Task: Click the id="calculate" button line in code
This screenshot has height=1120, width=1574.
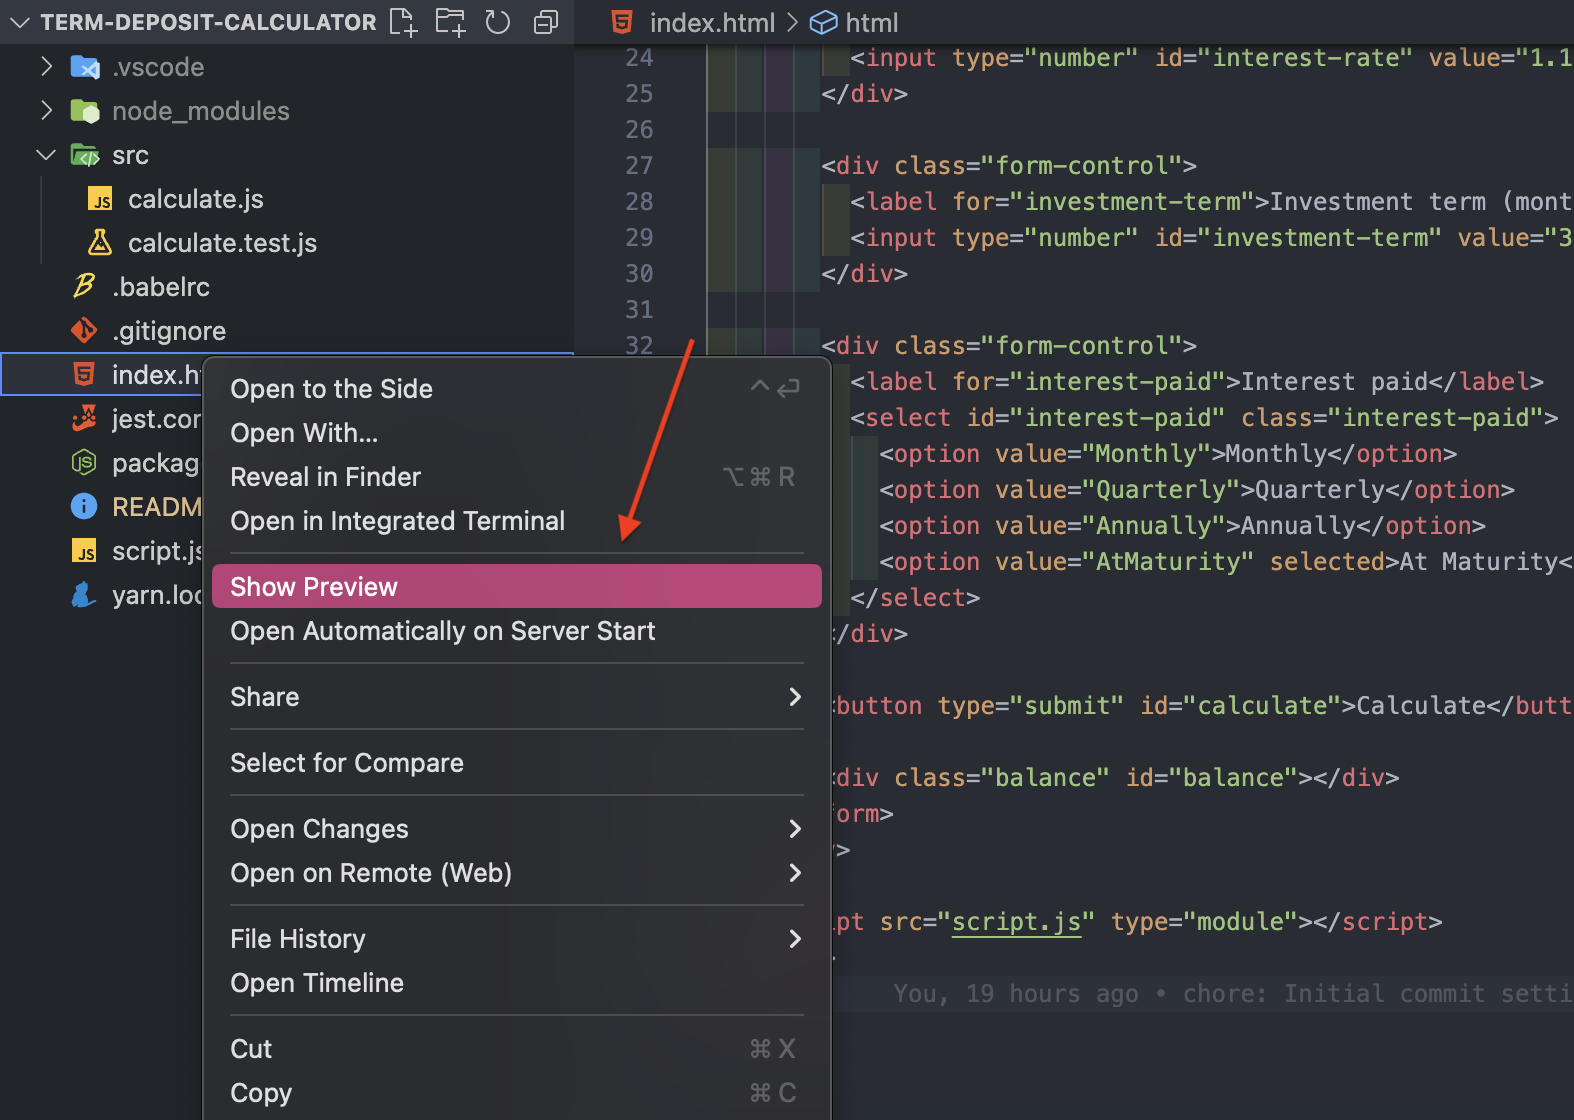Action: pyautogui.click(x=1203, y=705)
